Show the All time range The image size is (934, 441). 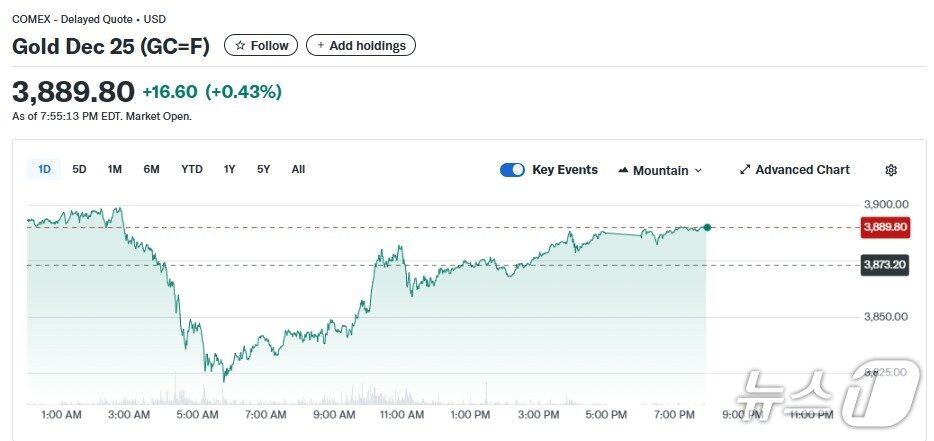298,169
